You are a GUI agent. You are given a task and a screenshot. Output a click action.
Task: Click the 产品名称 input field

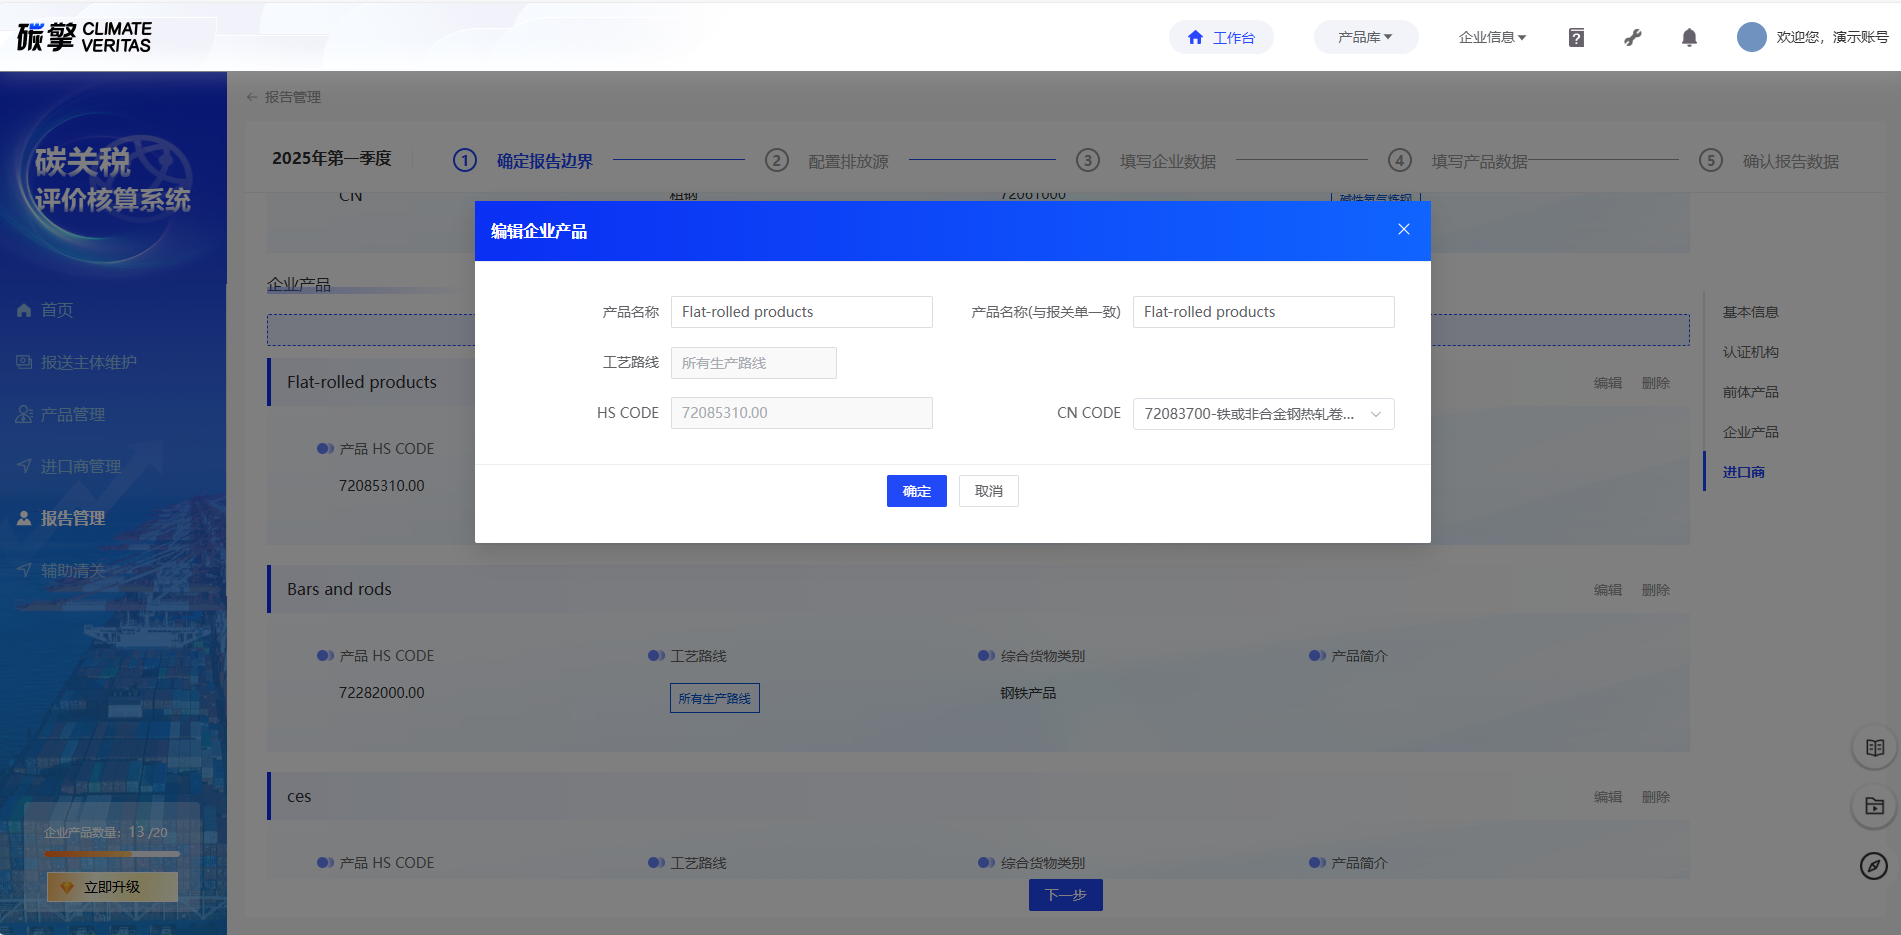point(801,312)
